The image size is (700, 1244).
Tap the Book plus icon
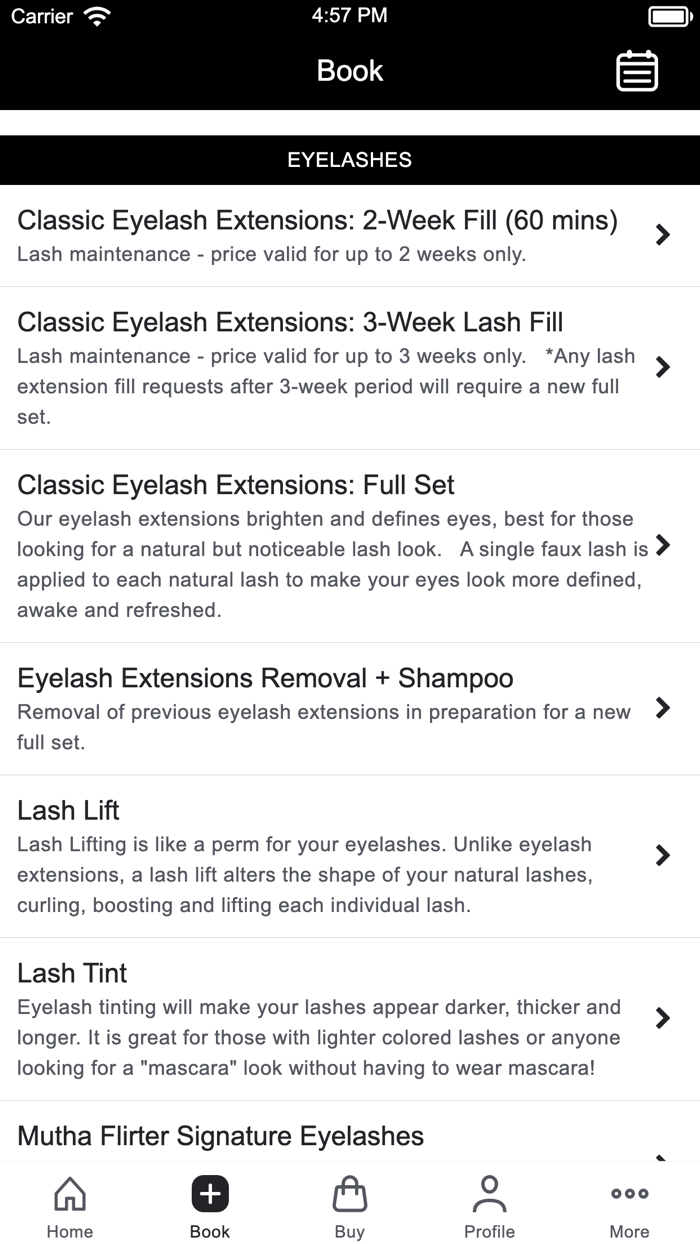click(210, 1194)
